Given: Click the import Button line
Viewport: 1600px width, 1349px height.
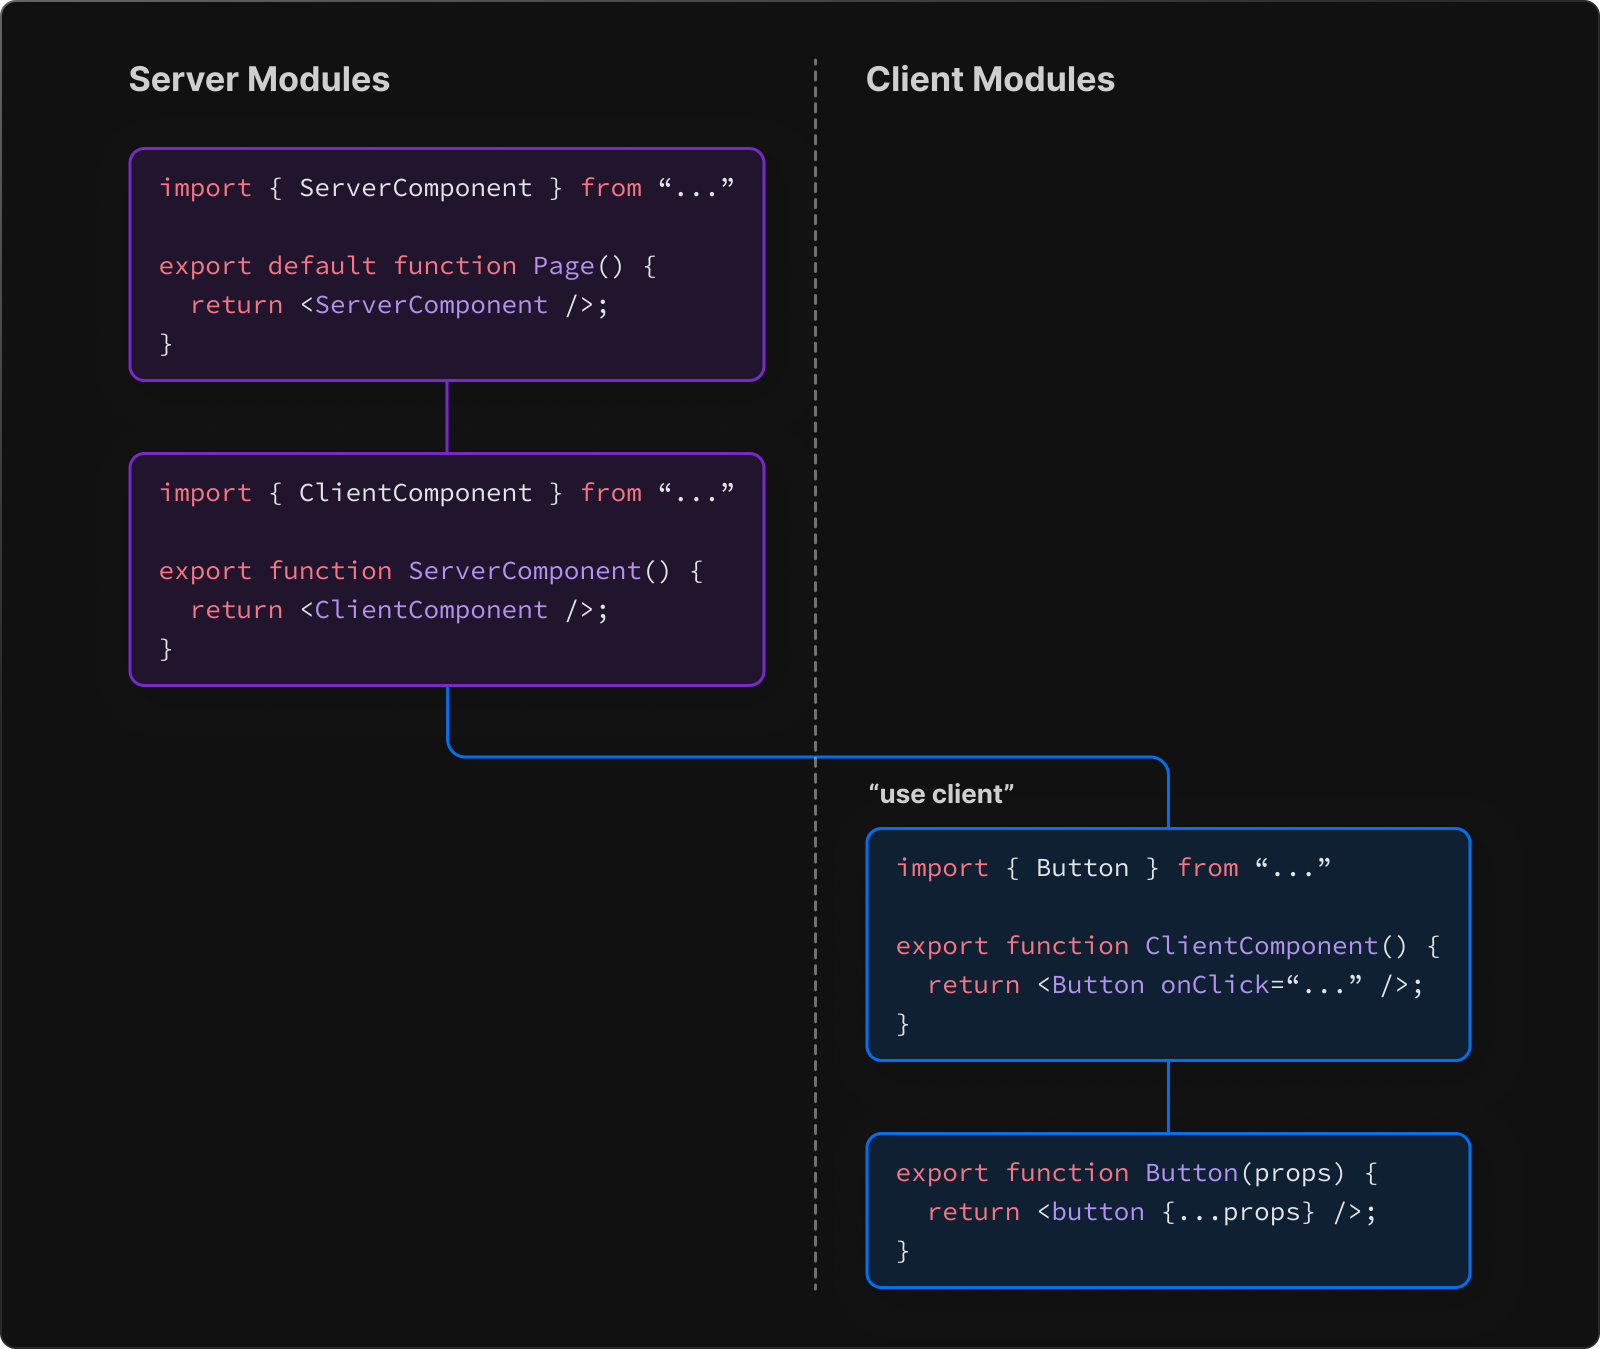Looking at the screenshot, I should 1113,868.
